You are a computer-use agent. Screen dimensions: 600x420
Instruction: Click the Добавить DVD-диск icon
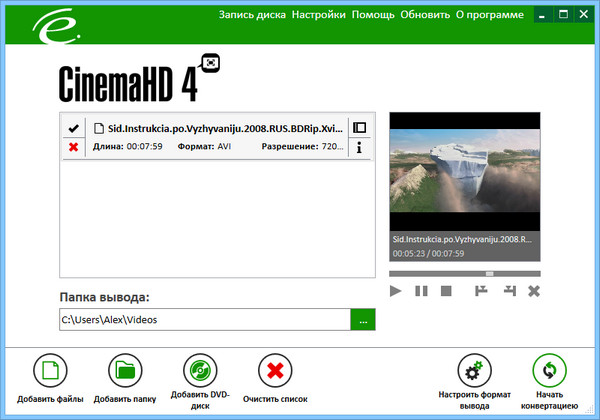tap(200, 370)
